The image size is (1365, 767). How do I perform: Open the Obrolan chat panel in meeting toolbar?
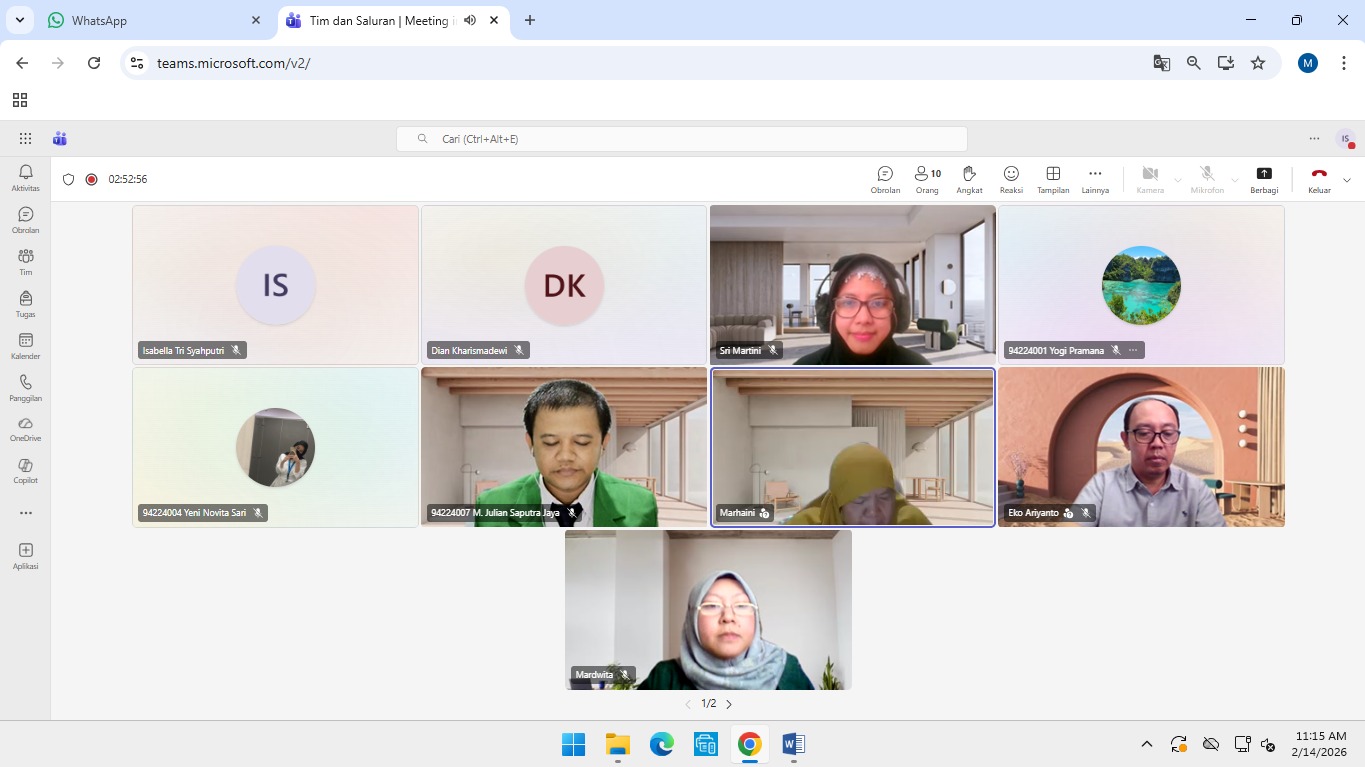(x=885, y=179)
